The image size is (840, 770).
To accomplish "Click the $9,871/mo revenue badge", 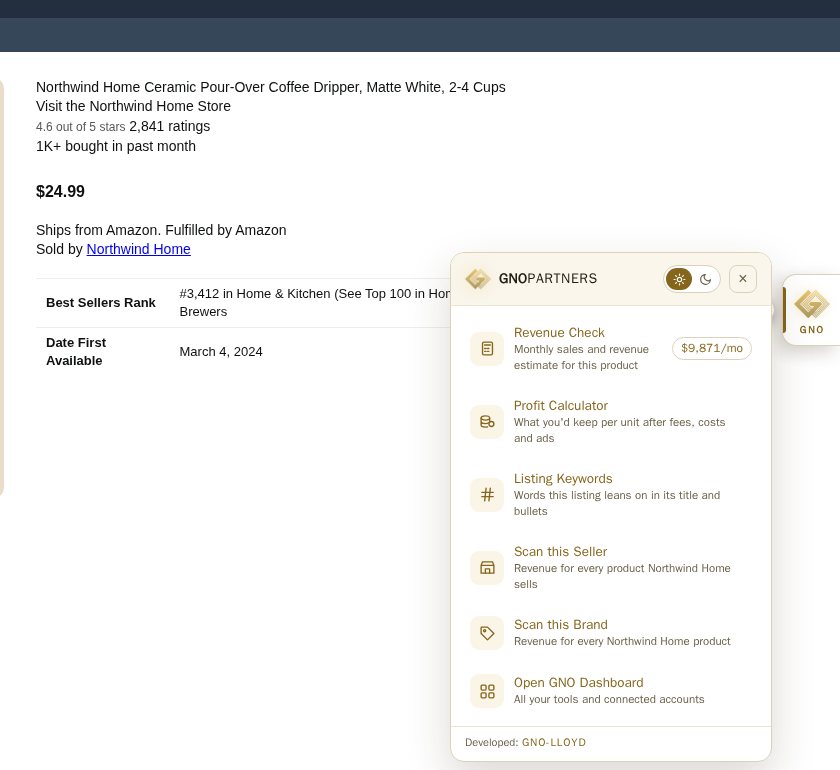I will [711, 348].
